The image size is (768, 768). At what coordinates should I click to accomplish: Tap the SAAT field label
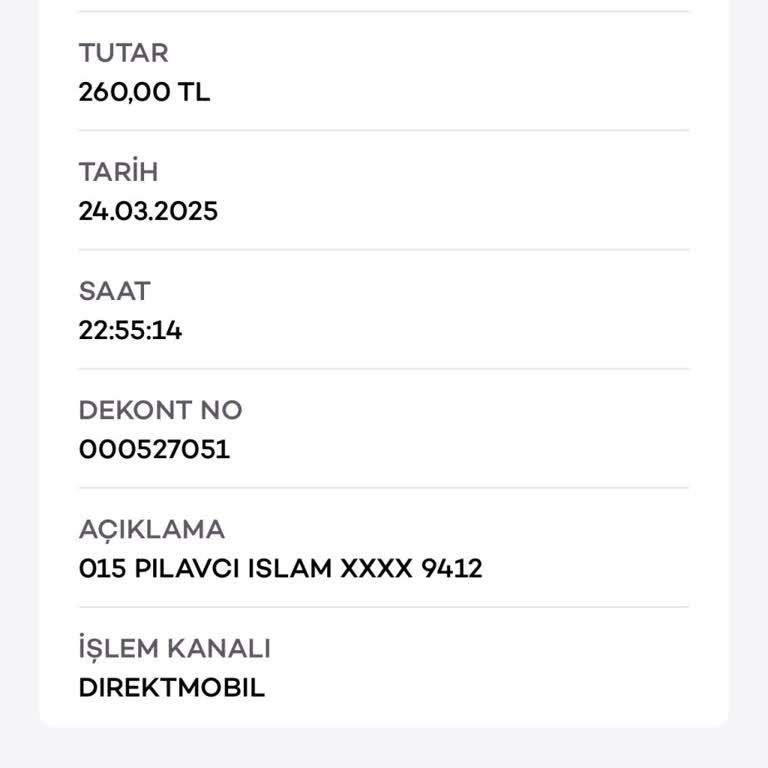pos(114,291)
